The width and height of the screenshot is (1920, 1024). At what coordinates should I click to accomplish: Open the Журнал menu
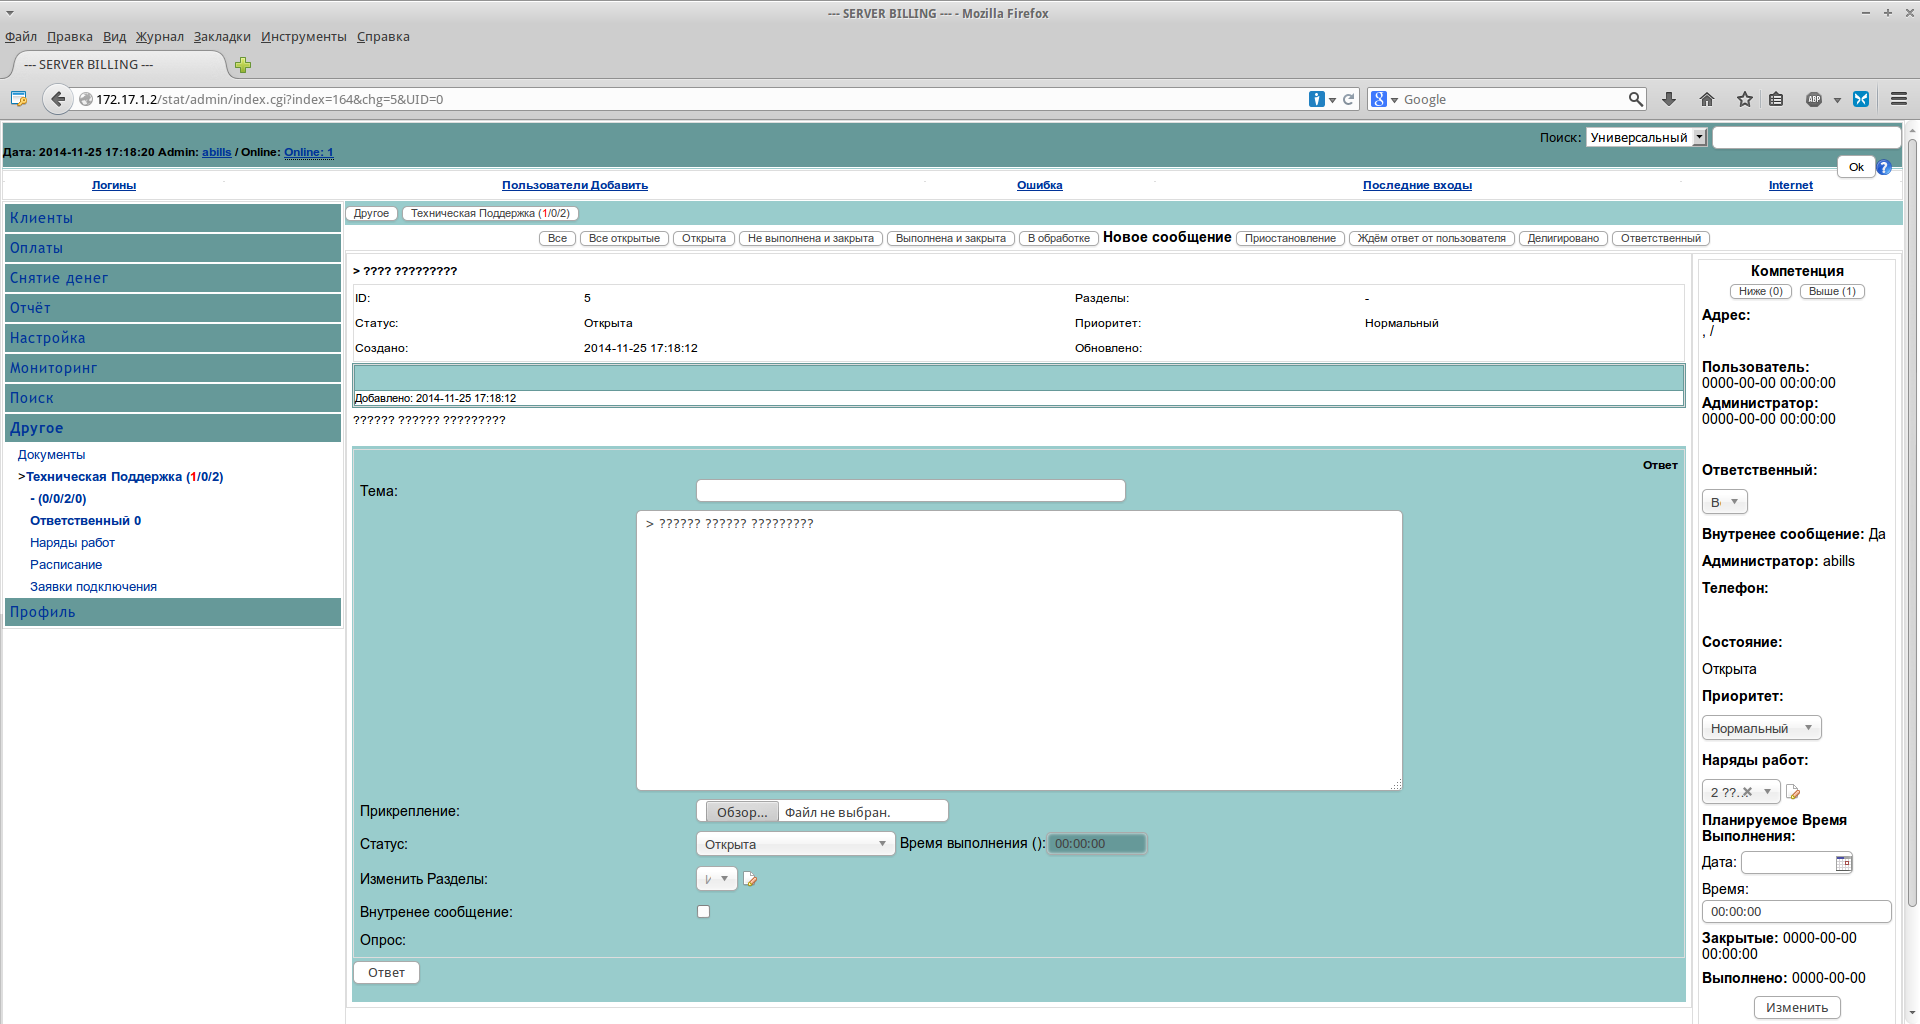[x=160, y=37]
